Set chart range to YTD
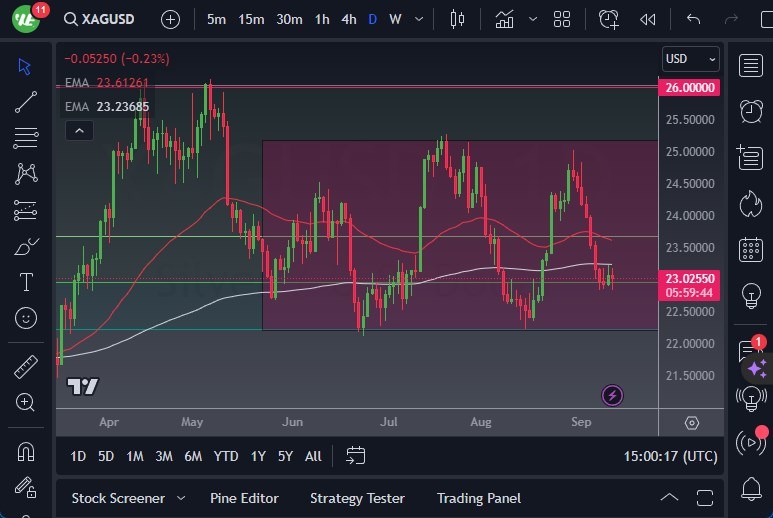Image resolution: width=773 pixels, height=518 pixels. tap(226, 456)
